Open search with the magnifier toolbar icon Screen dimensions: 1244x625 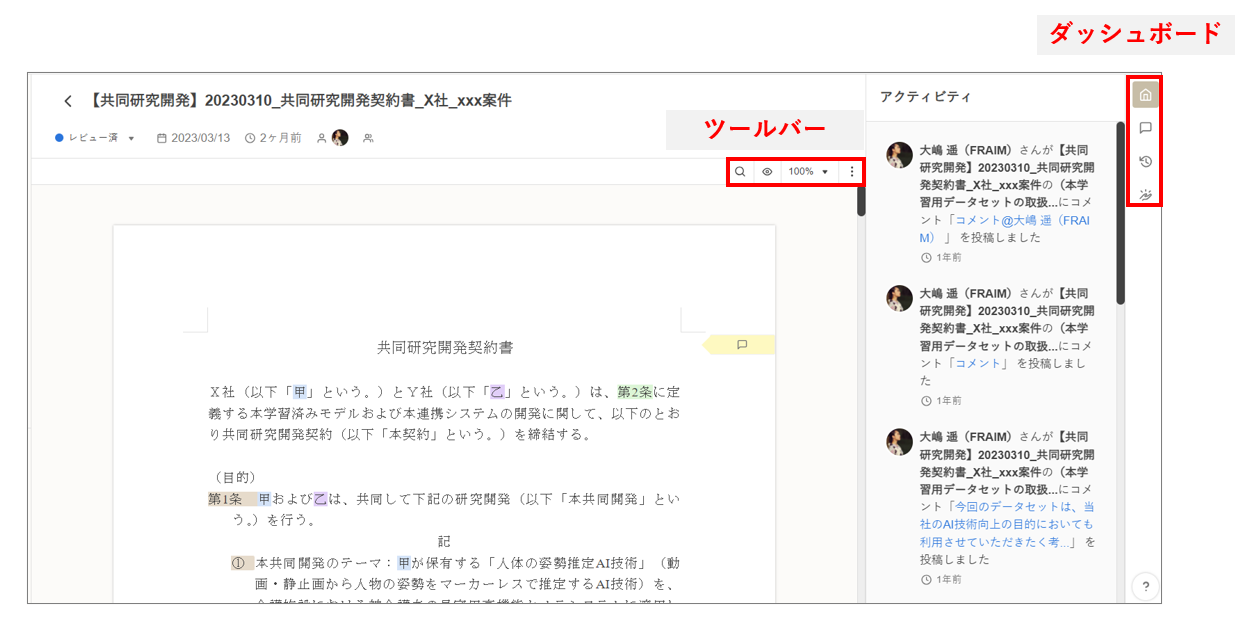coord(740,172)
